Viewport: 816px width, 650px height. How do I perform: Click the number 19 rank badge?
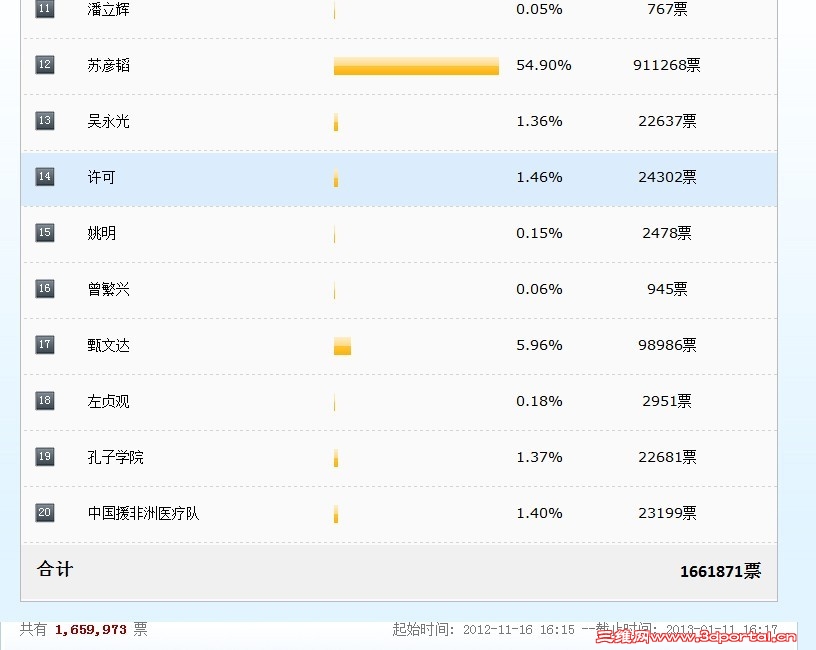(45, 457)
